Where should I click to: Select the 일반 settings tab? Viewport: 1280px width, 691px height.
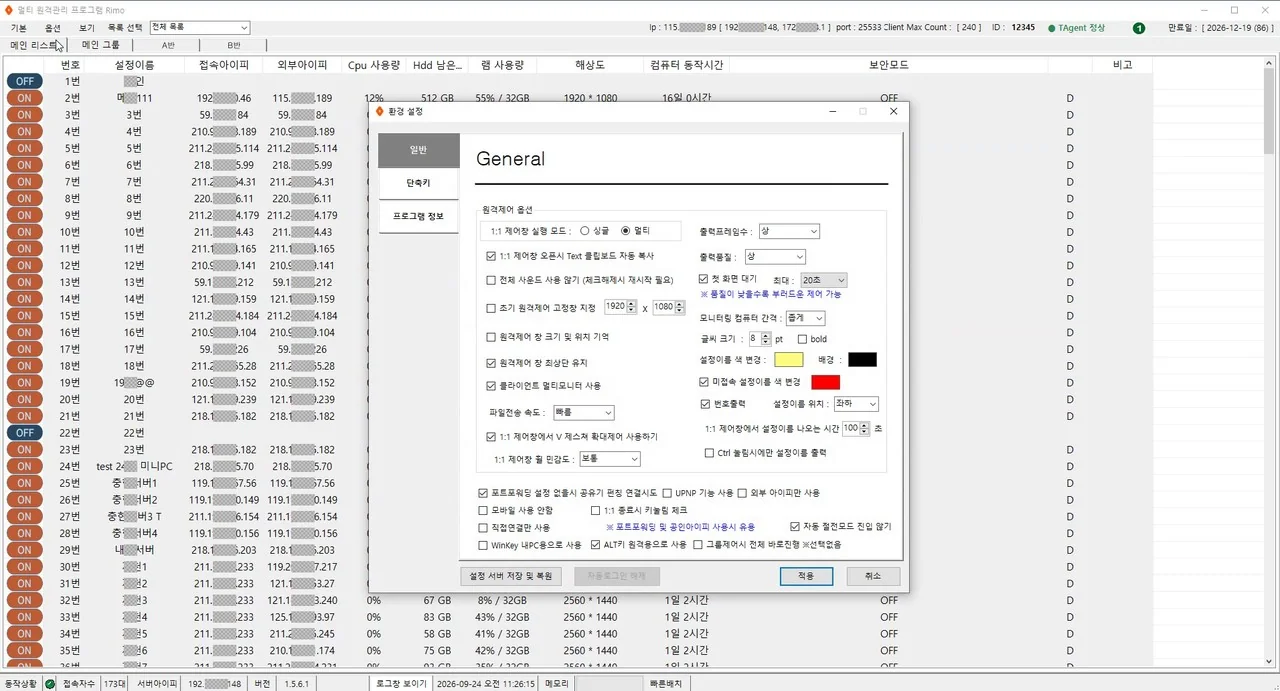419,150
